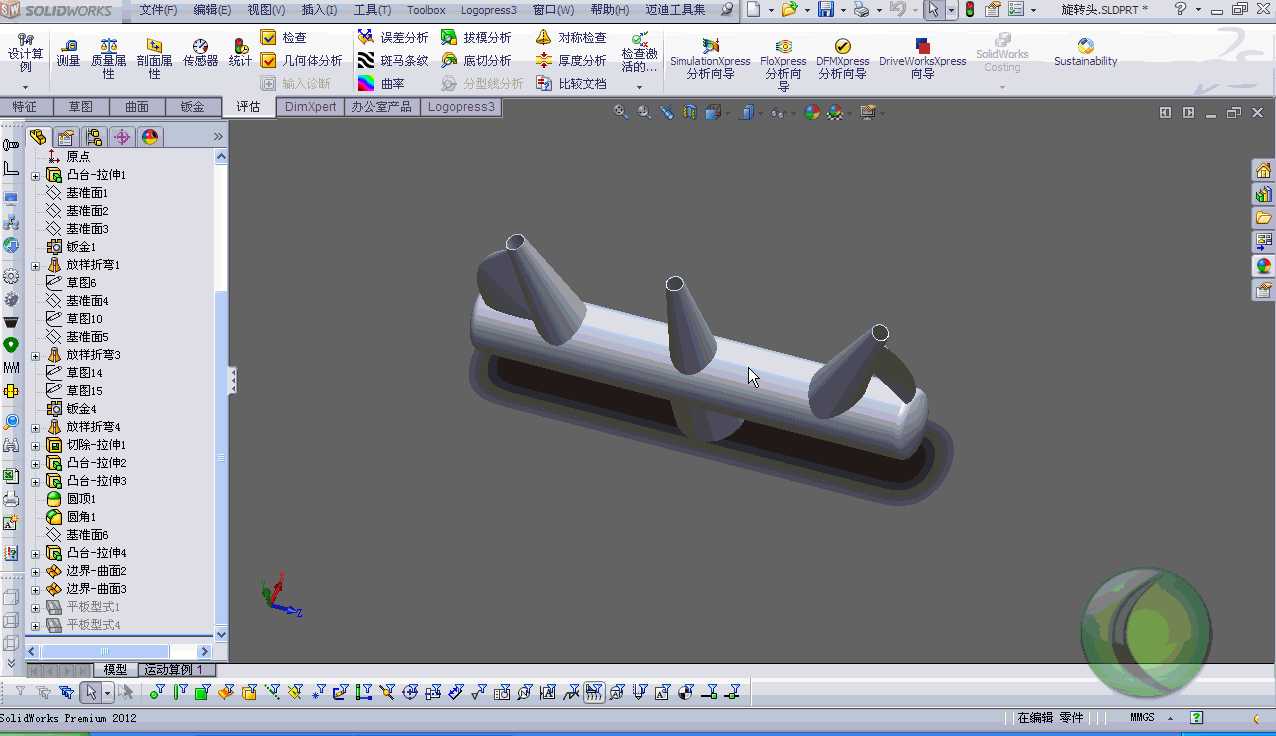
Task: Toggle the 几何体分析 geometry analysis option
Action: point(301,60)
